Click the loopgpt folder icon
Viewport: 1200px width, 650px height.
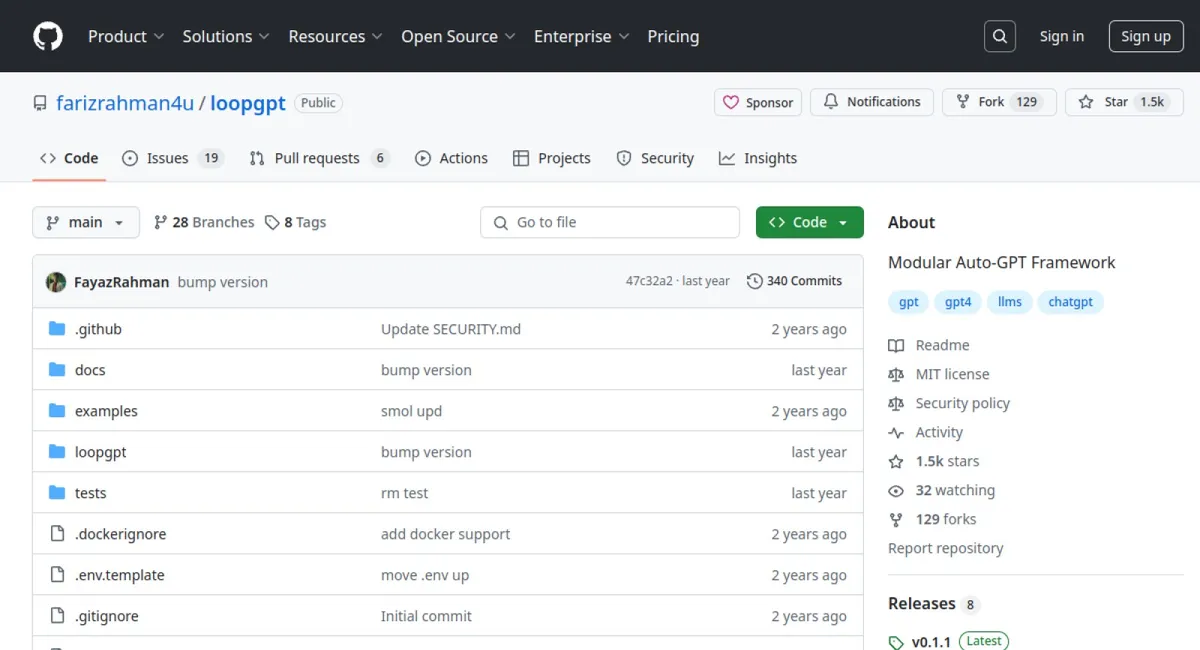point(57,452)
